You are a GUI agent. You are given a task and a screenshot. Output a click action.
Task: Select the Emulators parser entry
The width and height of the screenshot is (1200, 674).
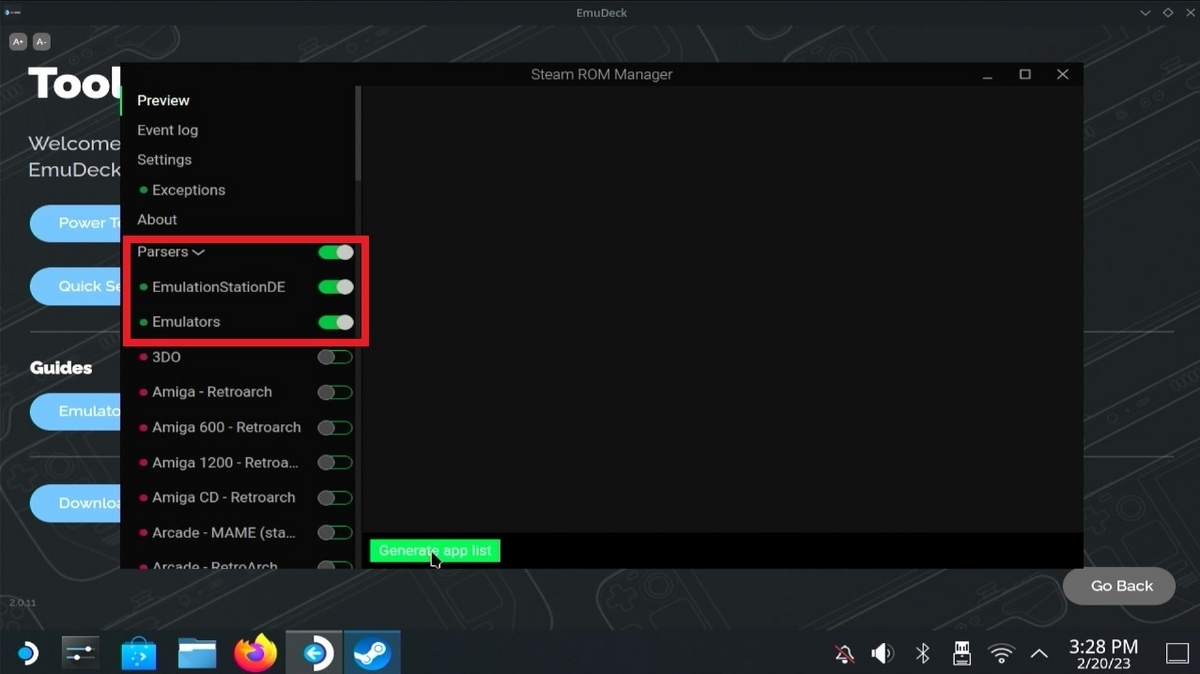click(x=186, y=322)
